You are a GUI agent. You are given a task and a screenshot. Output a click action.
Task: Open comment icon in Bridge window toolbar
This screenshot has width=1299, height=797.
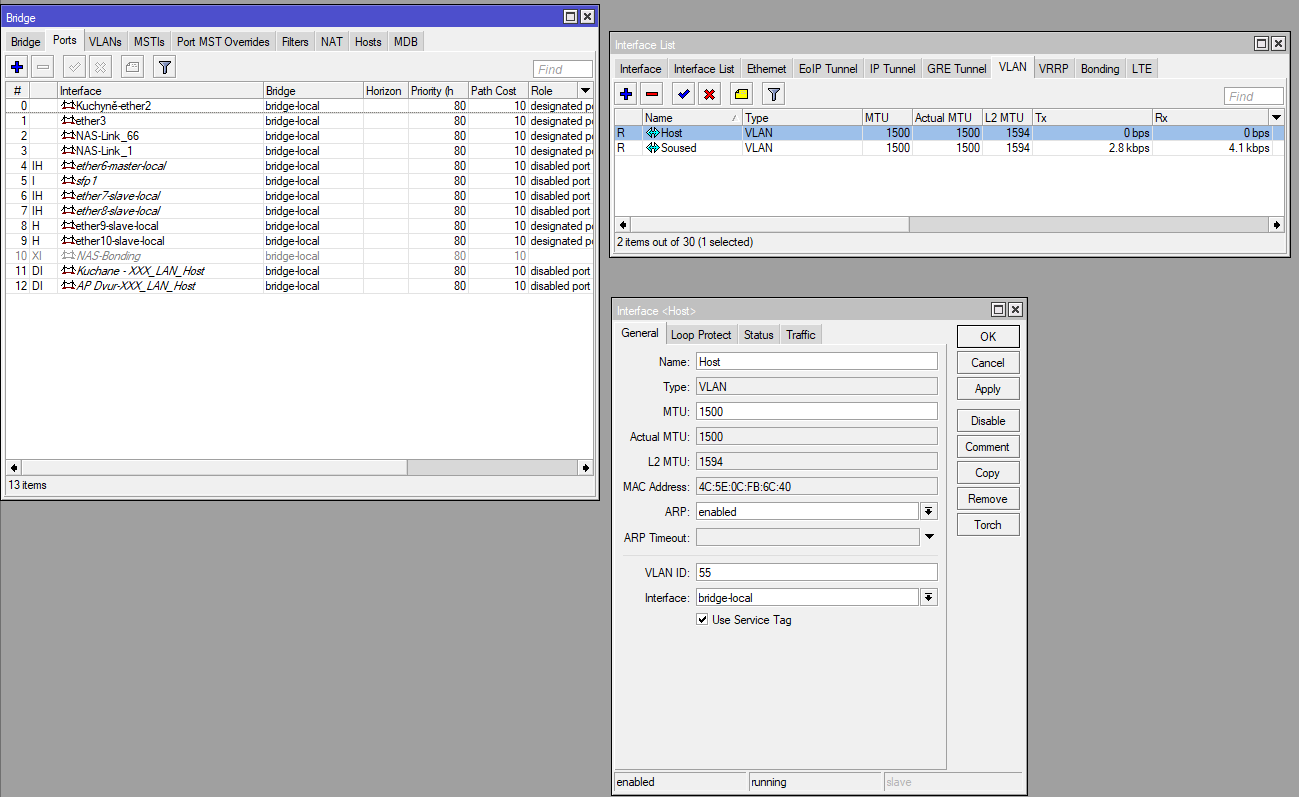pos(132,67)
